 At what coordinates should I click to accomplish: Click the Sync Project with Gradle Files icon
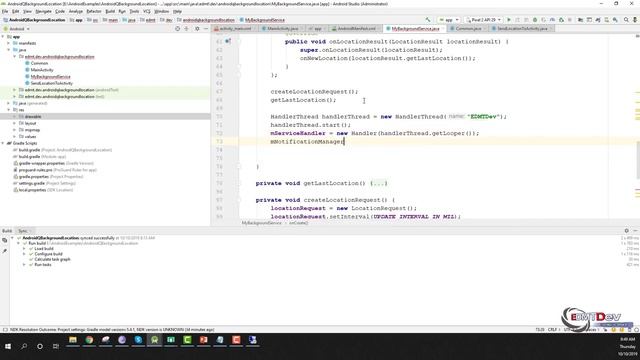pyautogui.click(x=598, y=20)
